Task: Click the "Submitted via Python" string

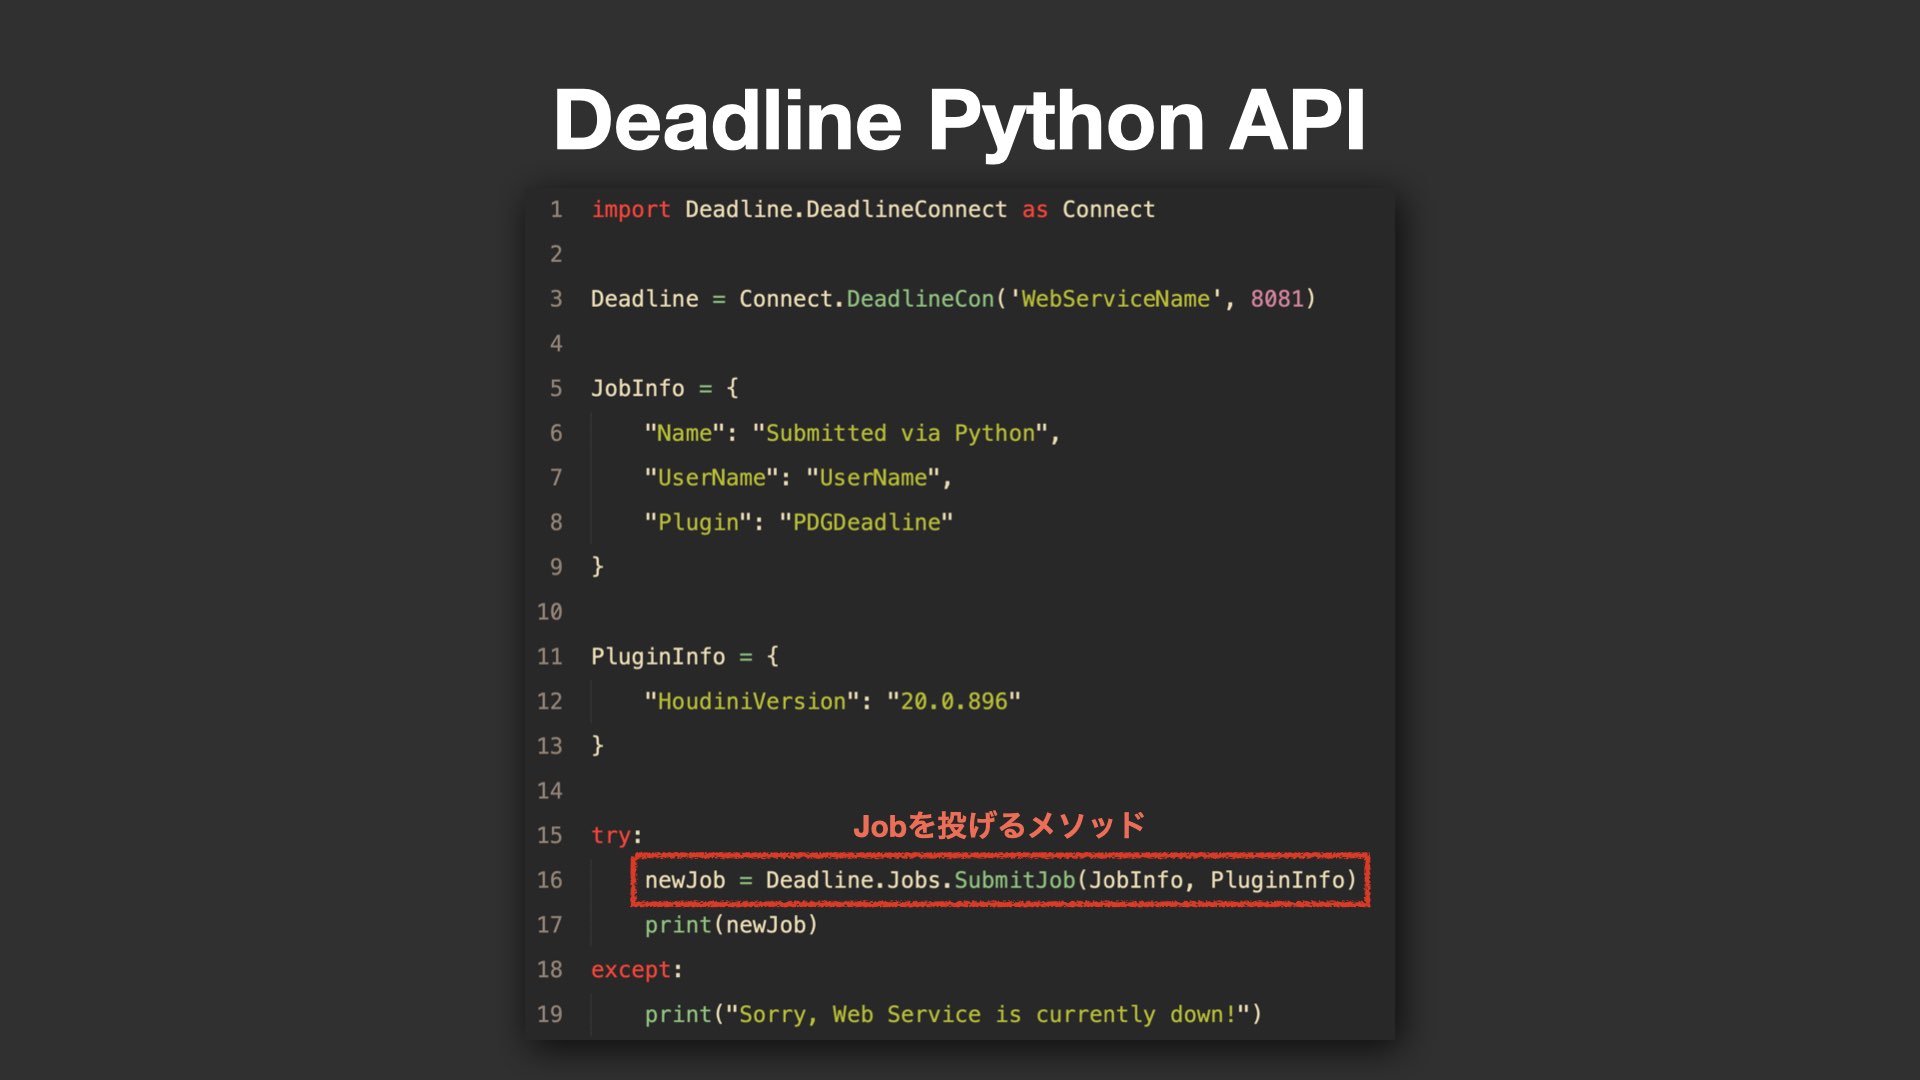Action: (x=899, y=433)
